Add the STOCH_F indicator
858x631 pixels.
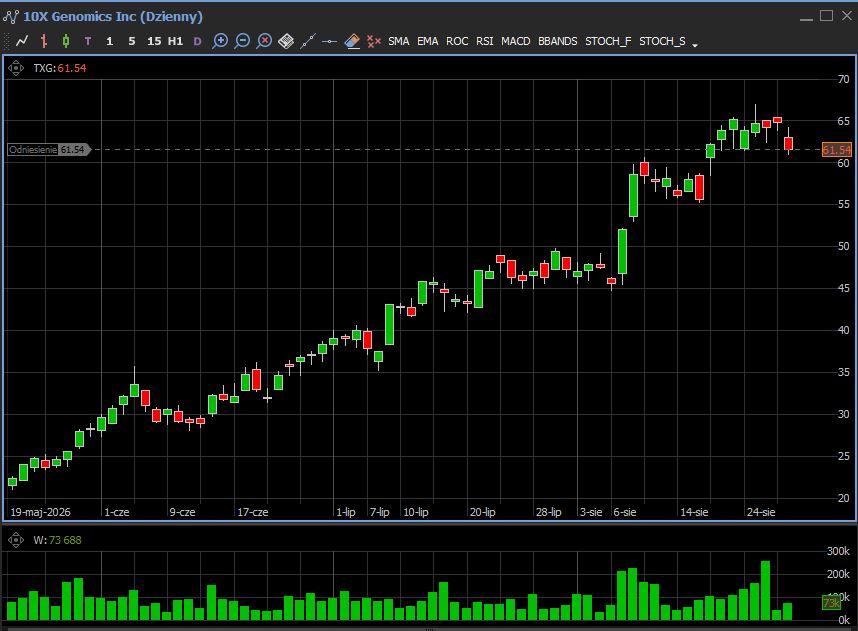click(x=608, y=41)
